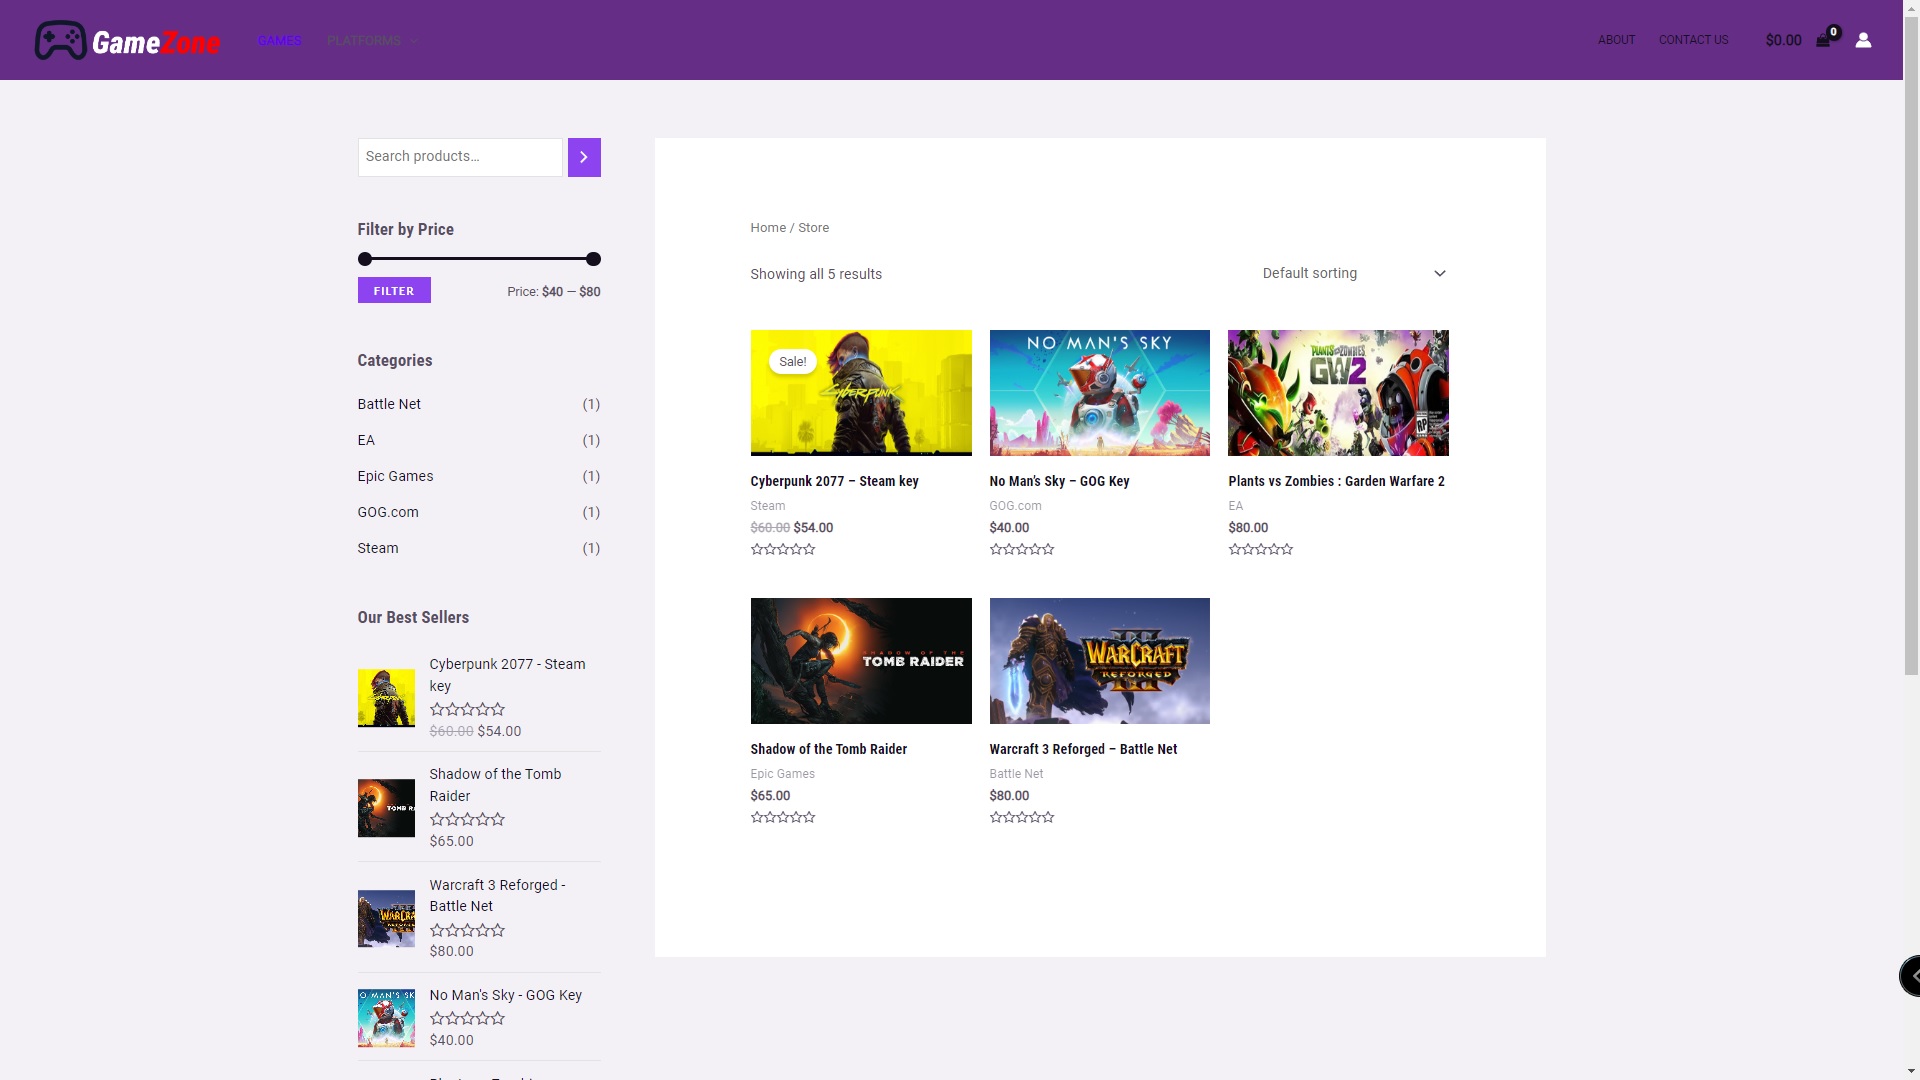The image size is (1920, 1080).
Task: Open No Man's Sky product image
Action: (x=1099, y=393)
